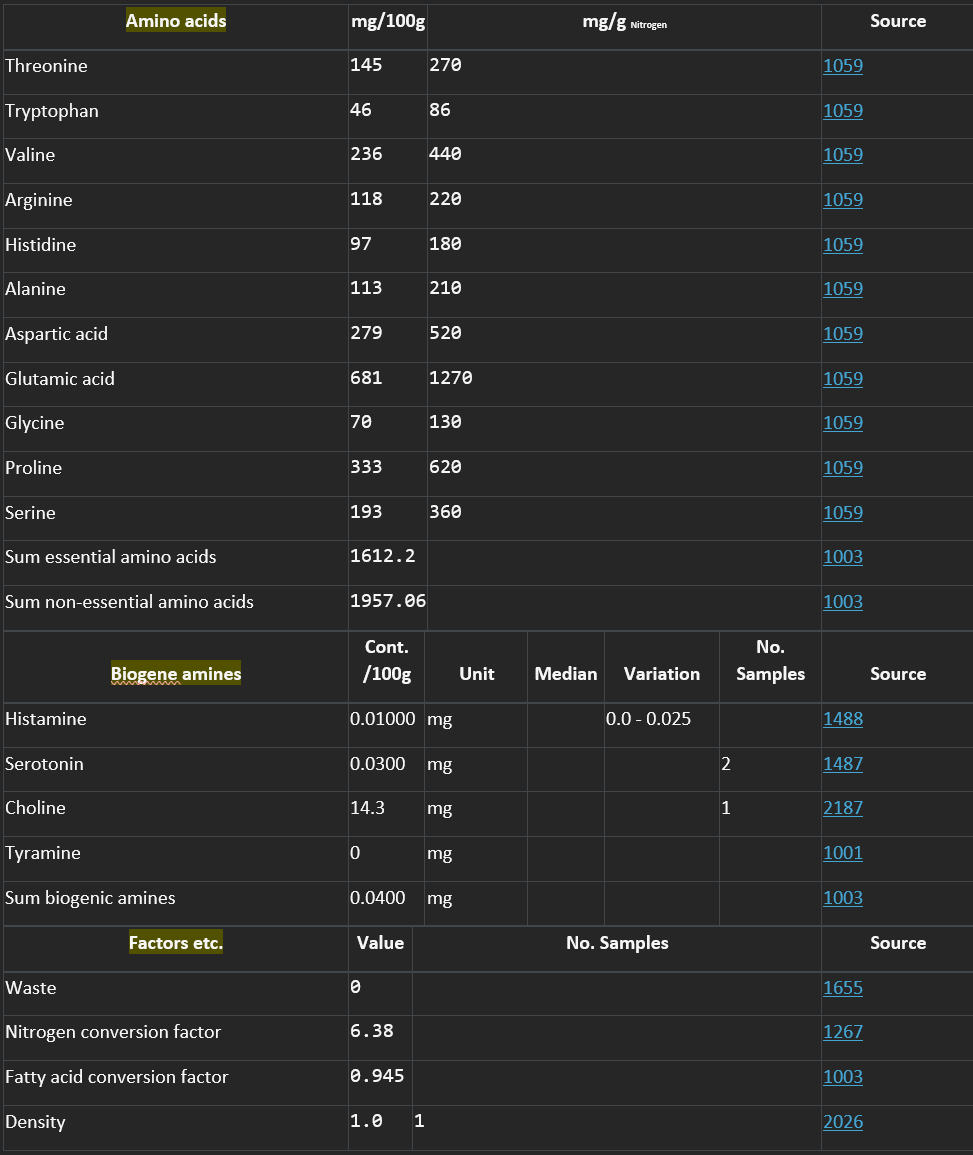Viewport: 973px width, 1155px height.
Task: Select the Amino acids heading
Action: (176, 21)
